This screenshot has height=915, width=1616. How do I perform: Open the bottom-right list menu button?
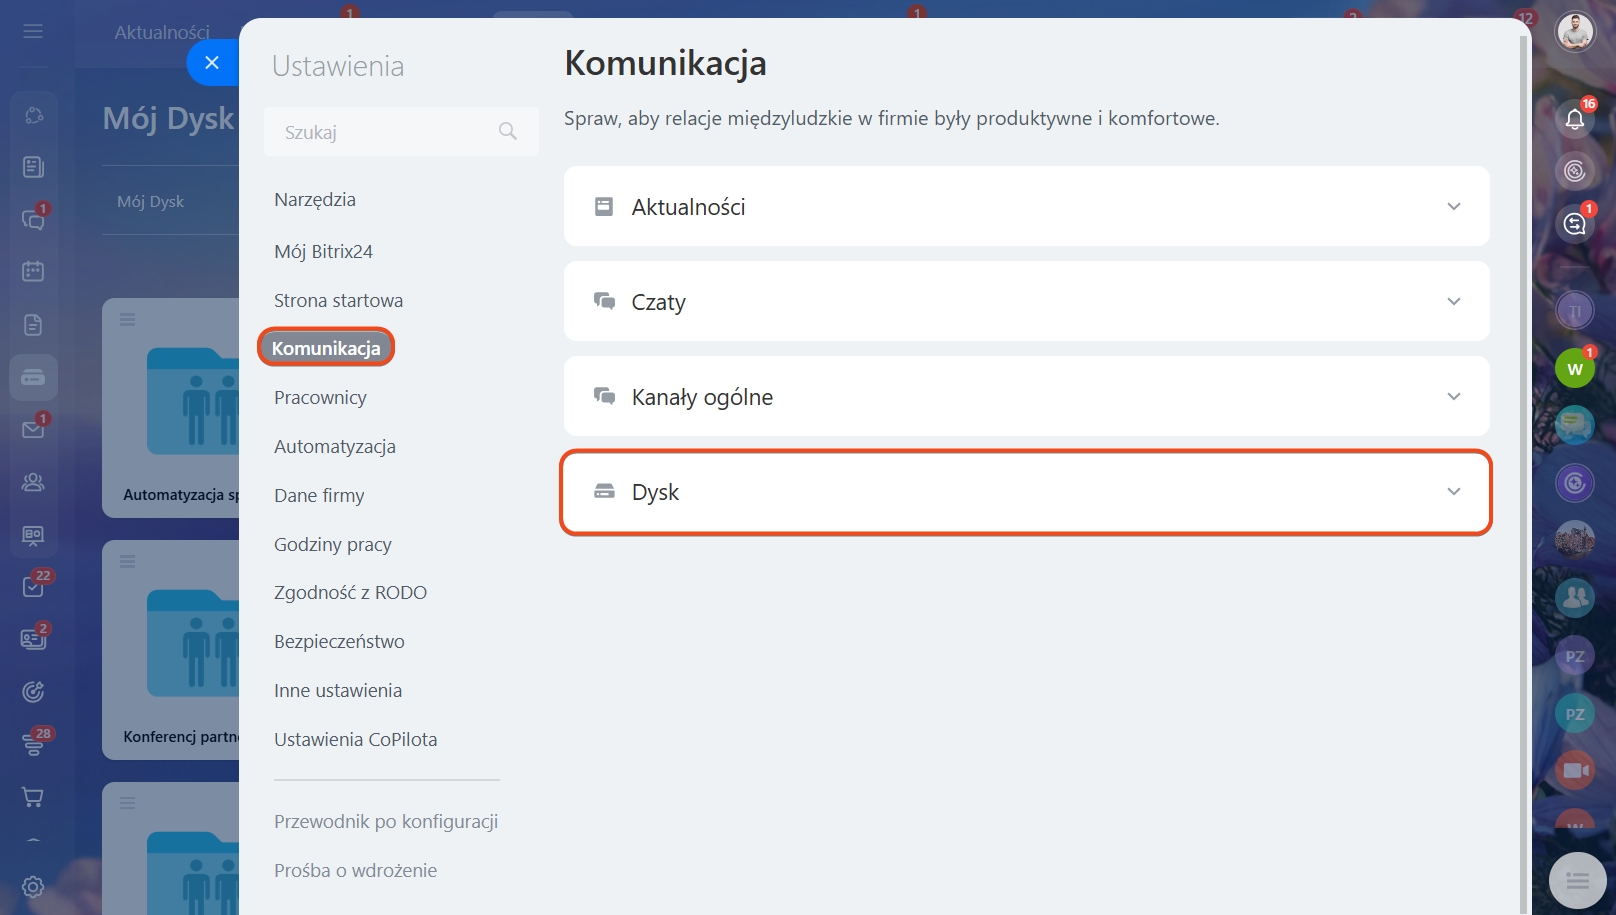point(1577,881)
